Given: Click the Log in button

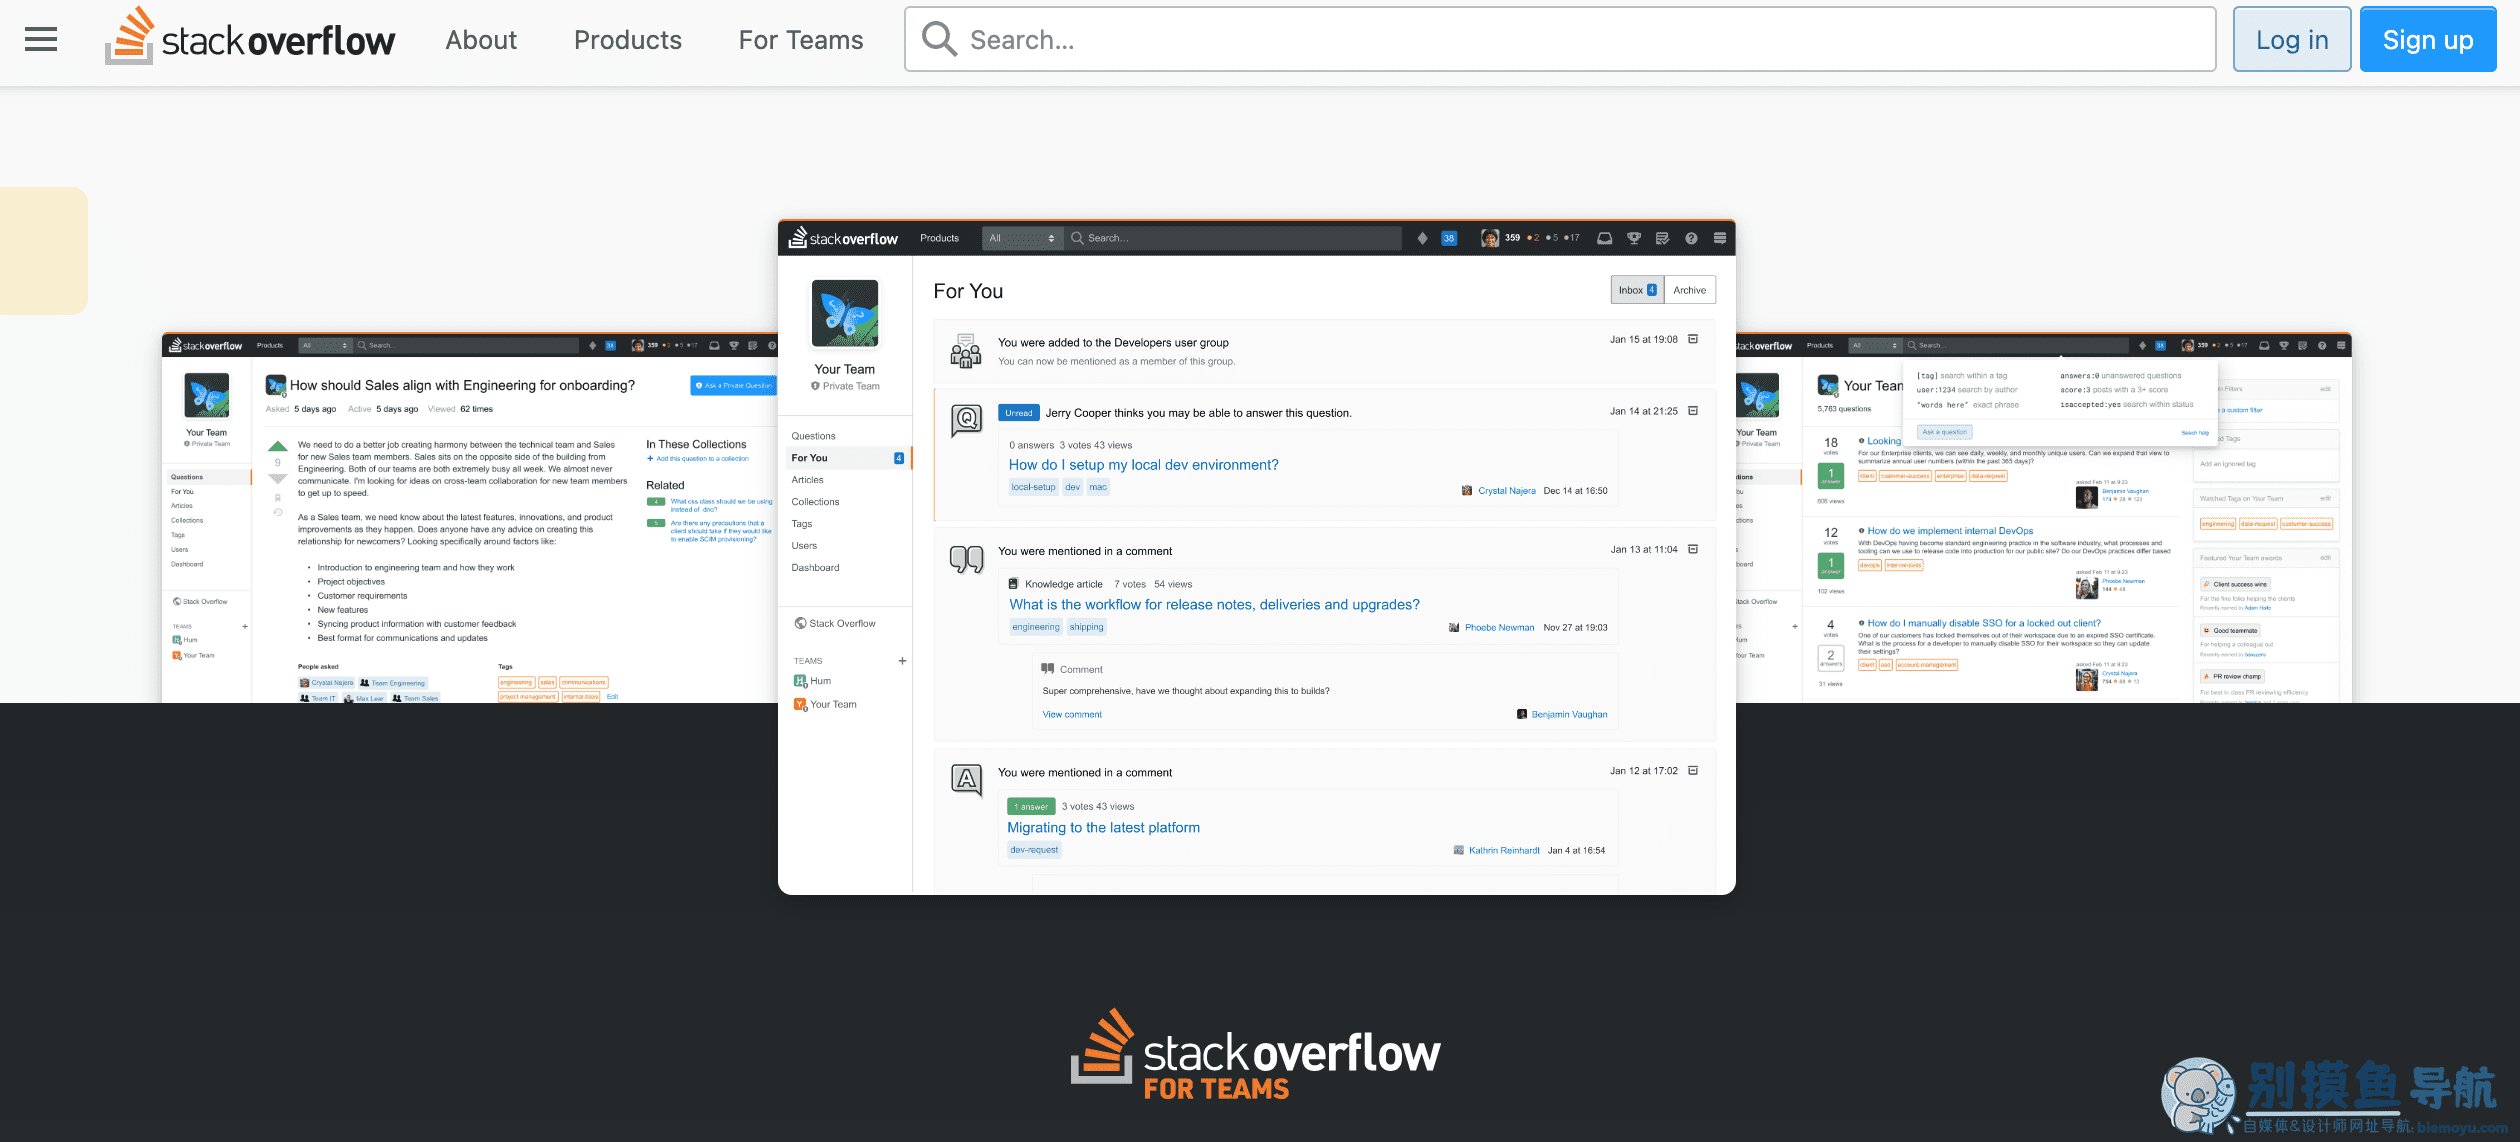Looking at the screenshot, I should coord(2292,39).
